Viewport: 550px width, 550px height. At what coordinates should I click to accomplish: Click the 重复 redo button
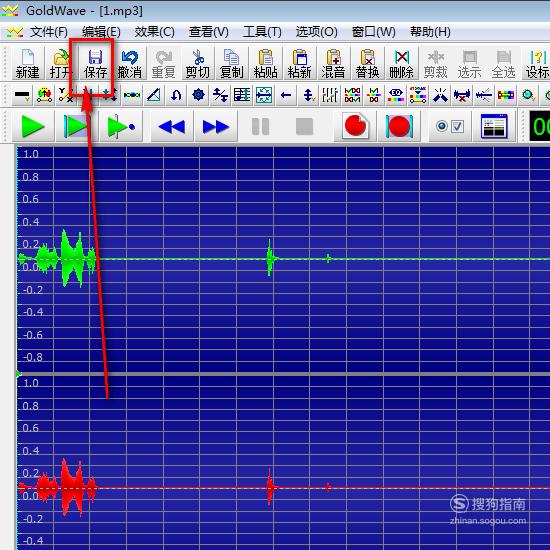[x=163, y=64]
